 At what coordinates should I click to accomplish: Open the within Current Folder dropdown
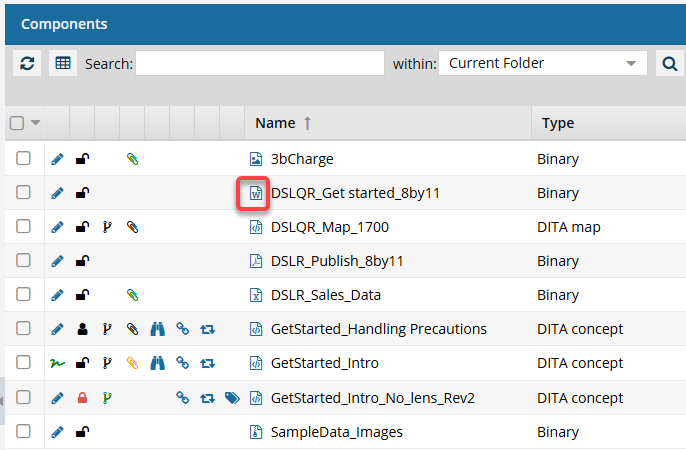[x=543, y=63]
